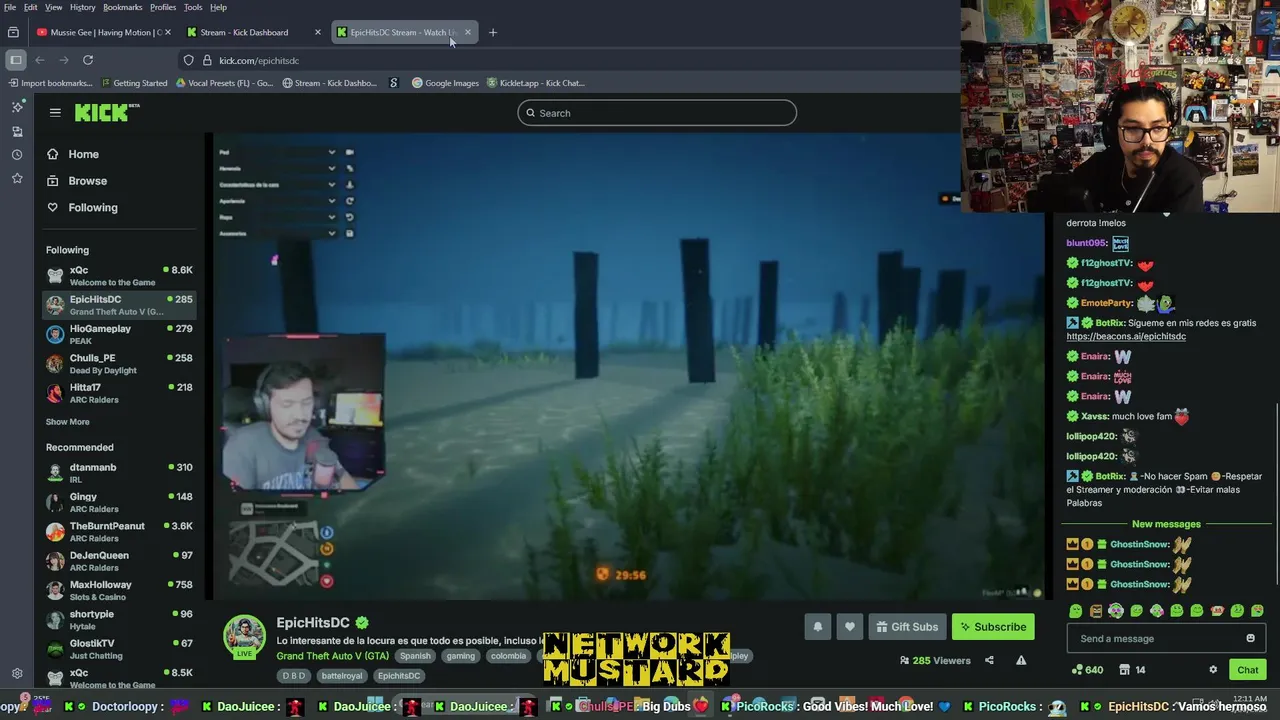
Task: Click the report warning triangle icon
Action: click(1021, 660)
